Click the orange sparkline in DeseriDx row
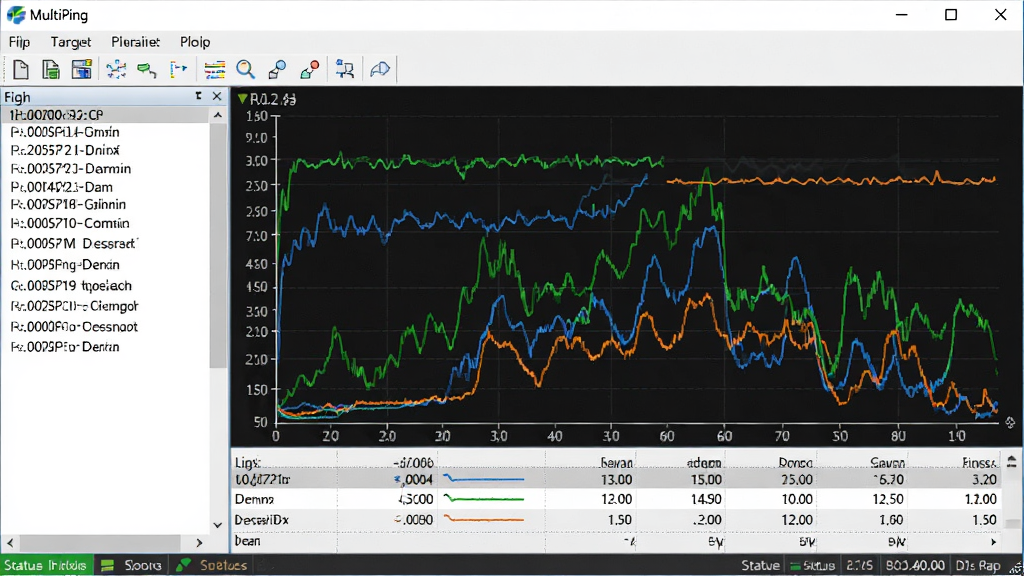 coord(483,519)
